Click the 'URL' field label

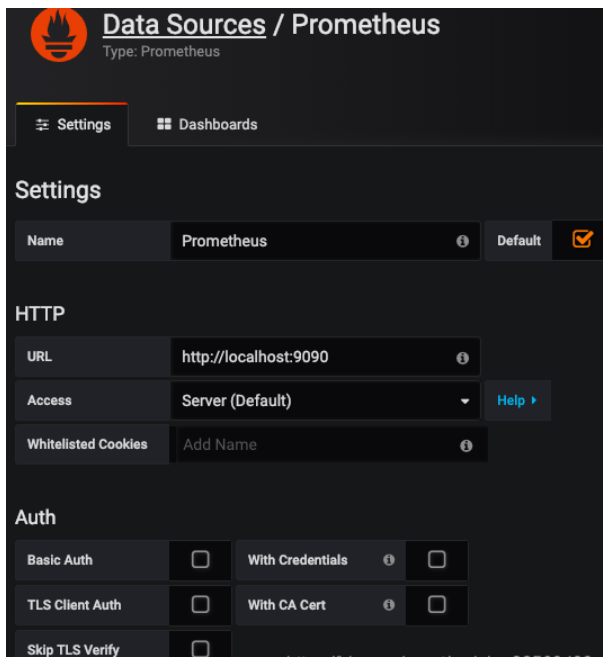click(x=39, y=357)
